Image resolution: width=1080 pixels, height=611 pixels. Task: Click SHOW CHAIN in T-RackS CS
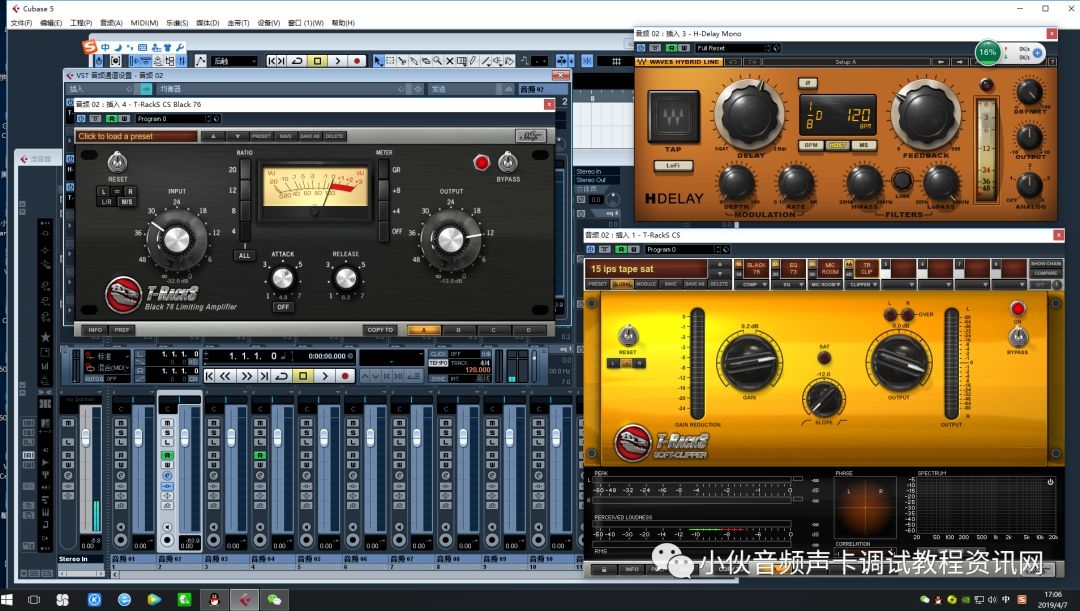[x=1046, y=264]
